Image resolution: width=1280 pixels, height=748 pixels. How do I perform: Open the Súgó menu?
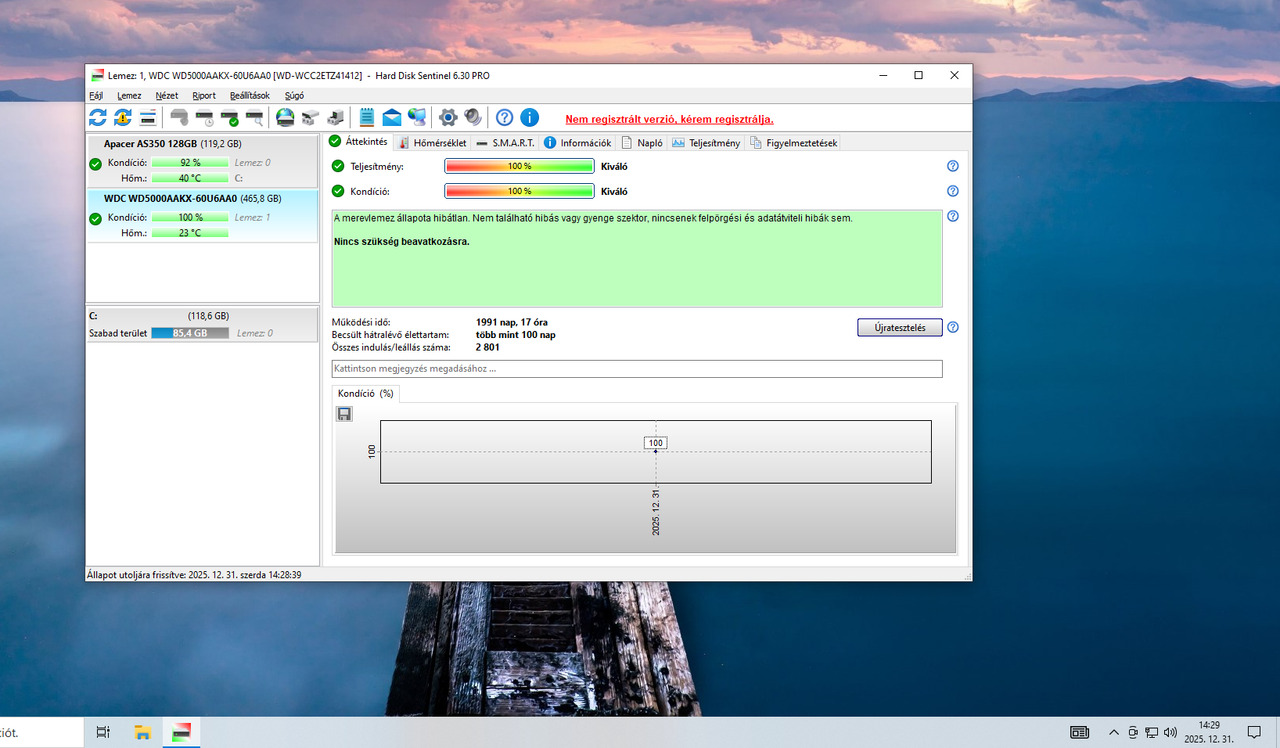pos(295,96)
